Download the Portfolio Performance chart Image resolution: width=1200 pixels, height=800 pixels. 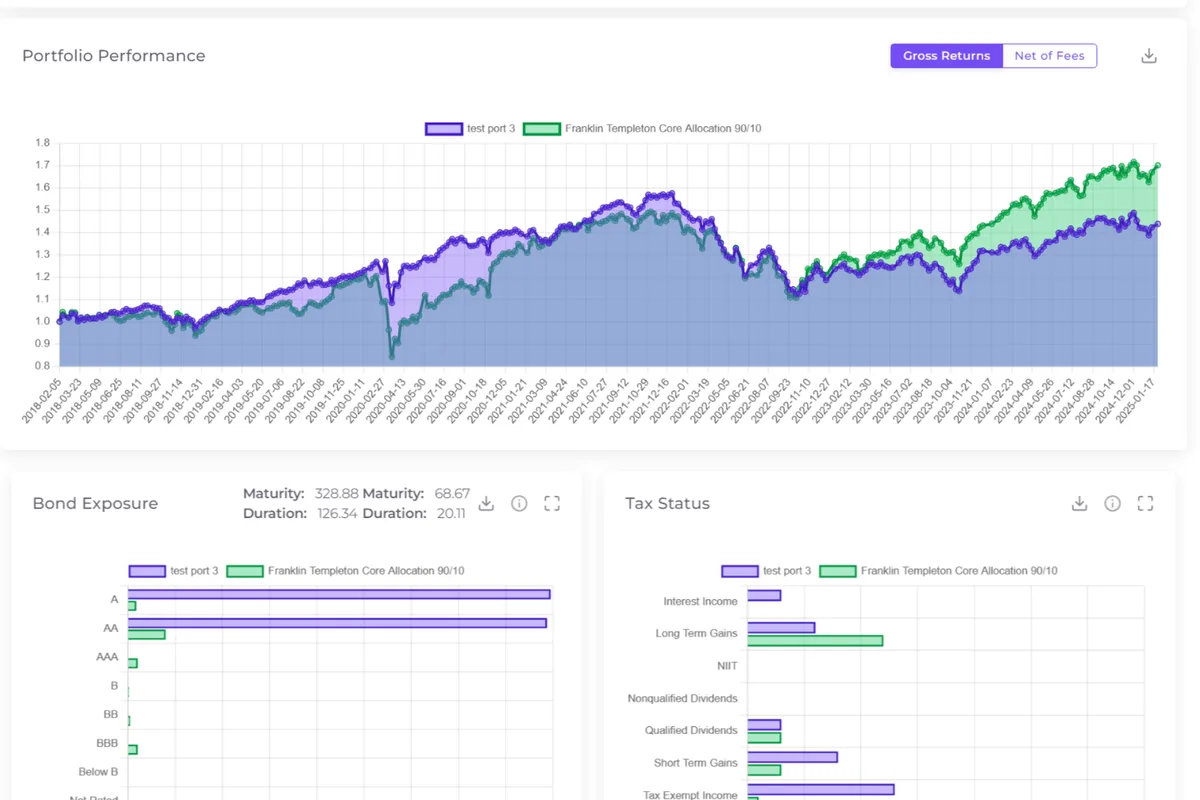pos(1149,56)
